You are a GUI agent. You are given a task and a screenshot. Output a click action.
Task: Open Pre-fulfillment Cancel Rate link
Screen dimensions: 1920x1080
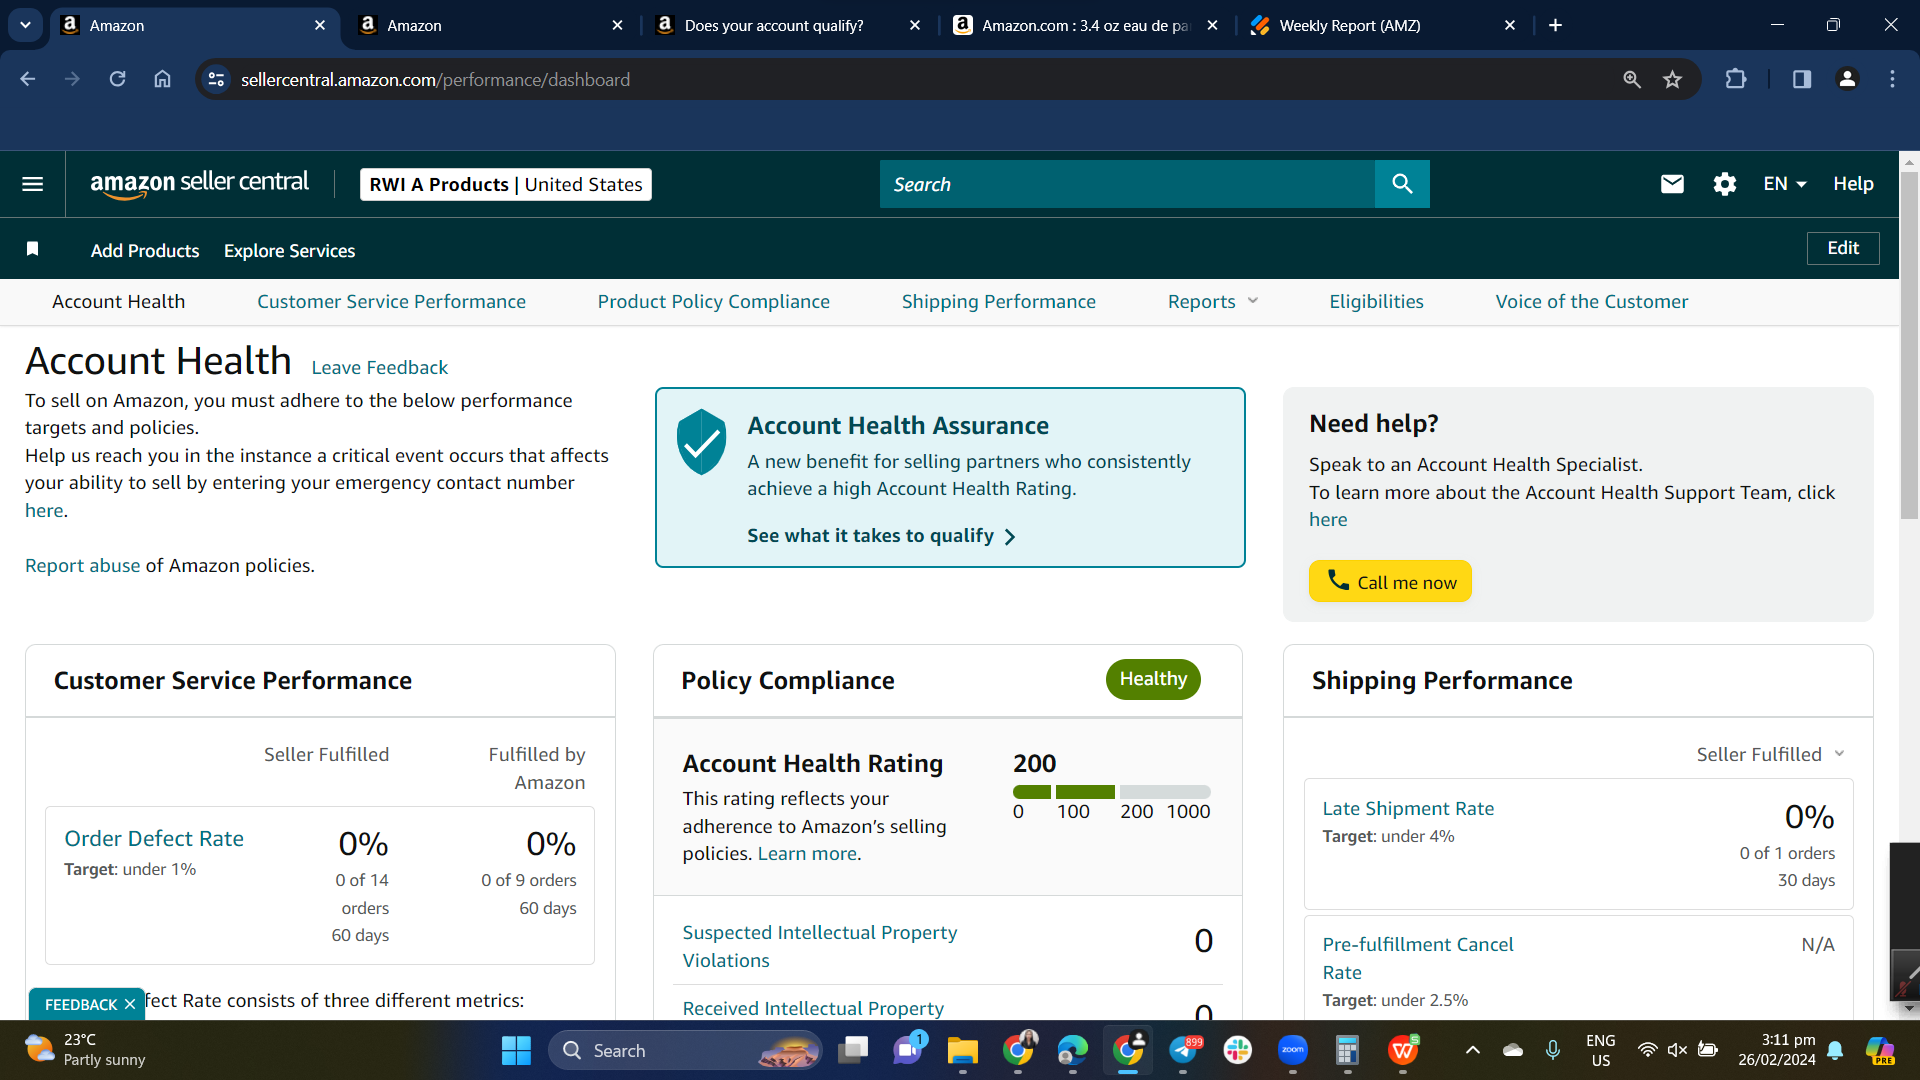(1417, 958)
